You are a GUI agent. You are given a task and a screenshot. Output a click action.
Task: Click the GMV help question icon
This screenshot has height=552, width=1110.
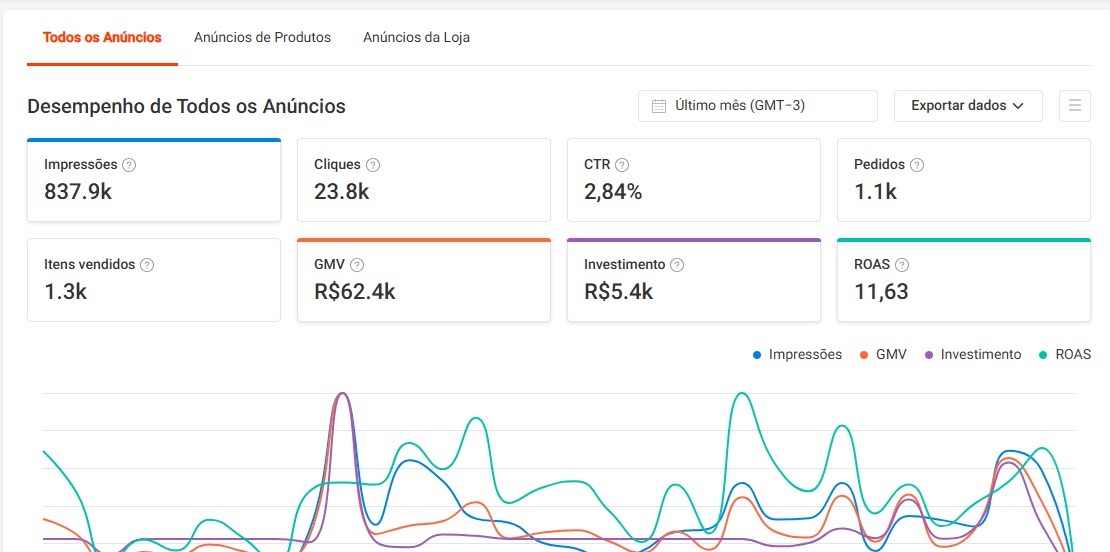pyautogui.click(x=357, y=265)
